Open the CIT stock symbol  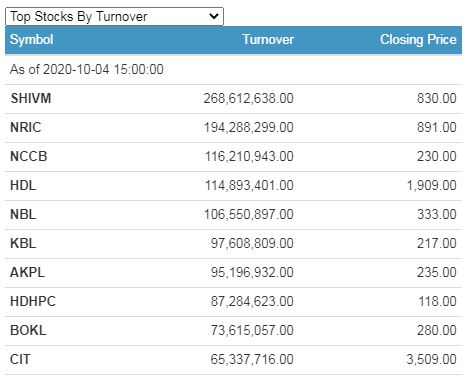[20, 359]
